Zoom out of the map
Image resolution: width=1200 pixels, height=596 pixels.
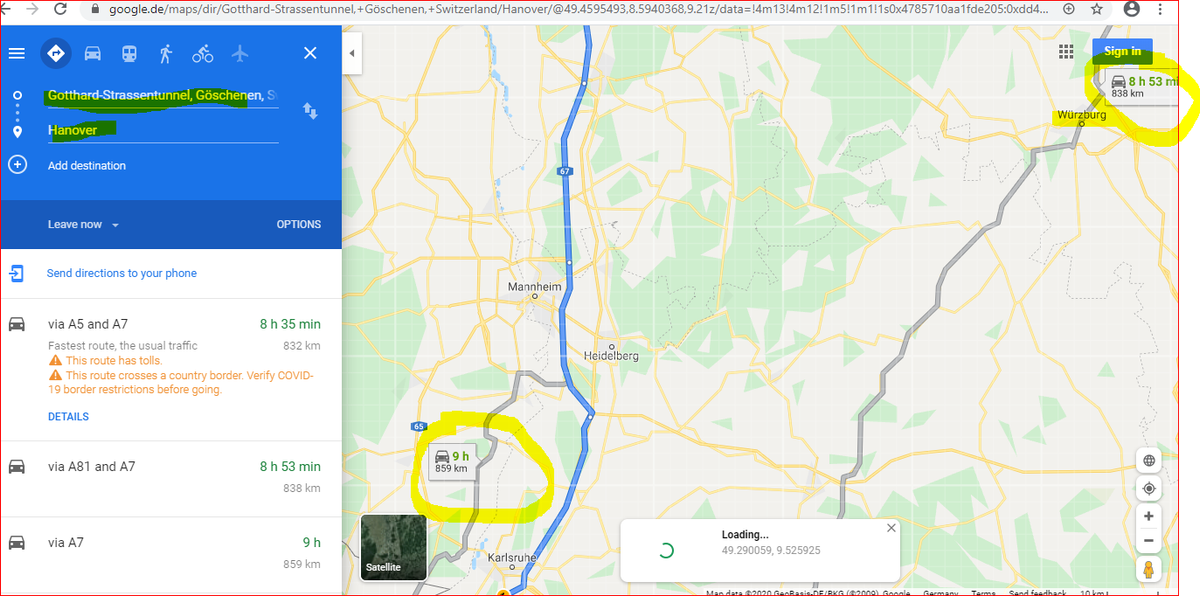click(1149, 542)
